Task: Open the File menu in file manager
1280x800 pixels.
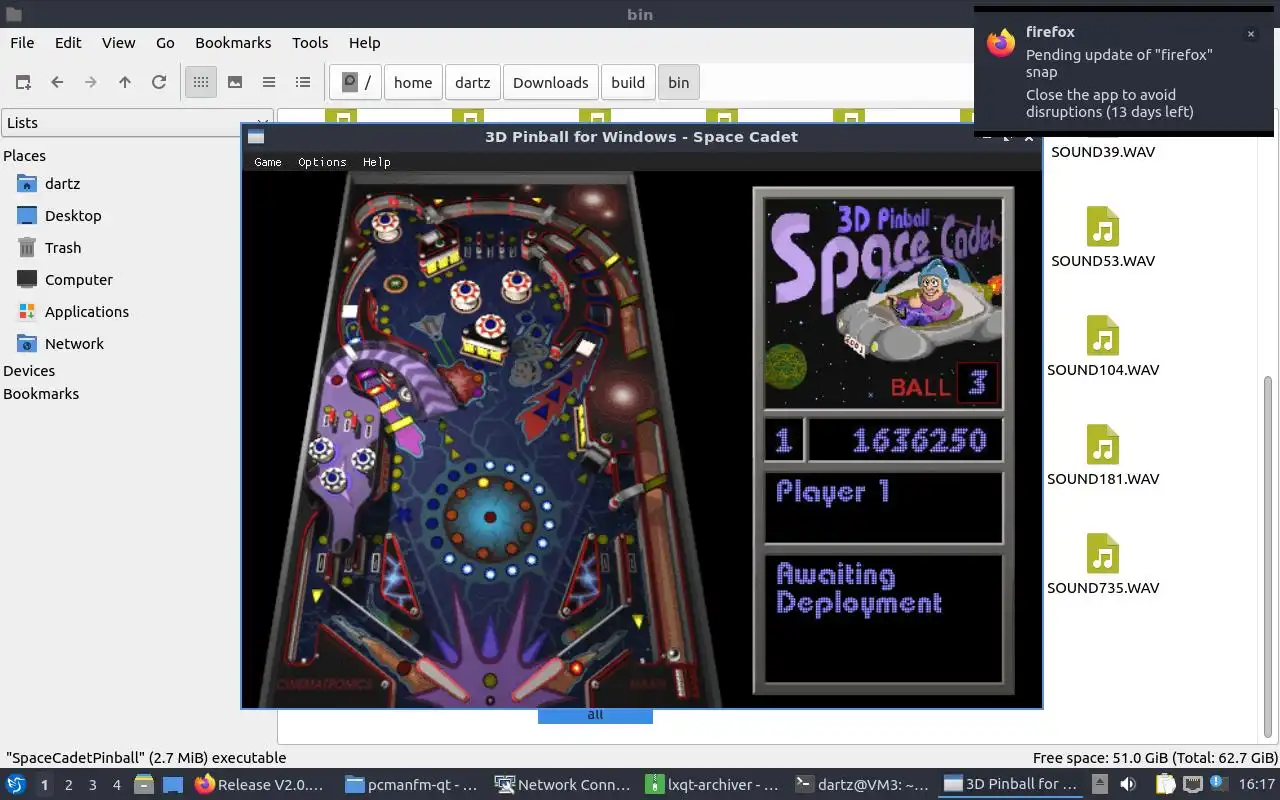Action: click(22, 43)
